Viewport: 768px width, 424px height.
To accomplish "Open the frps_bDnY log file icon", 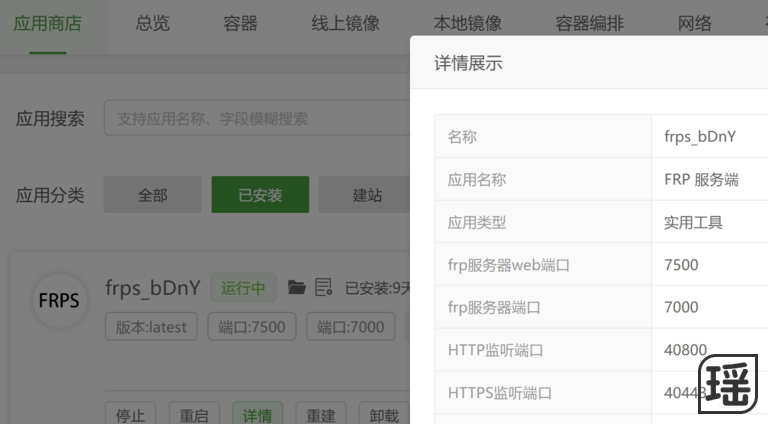I will [x=323, y=288].
